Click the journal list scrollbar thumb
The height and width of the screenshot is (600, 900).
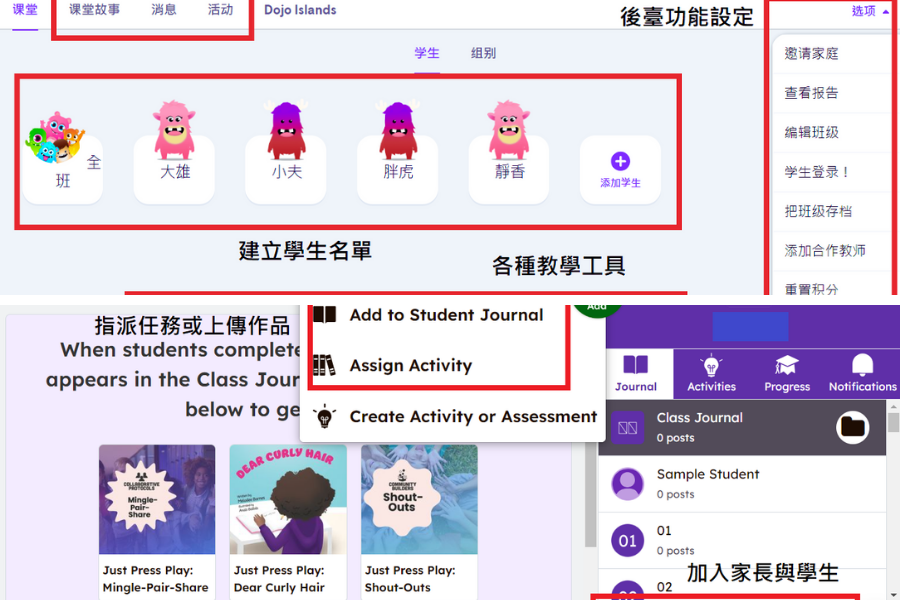(x=893, y=421)
